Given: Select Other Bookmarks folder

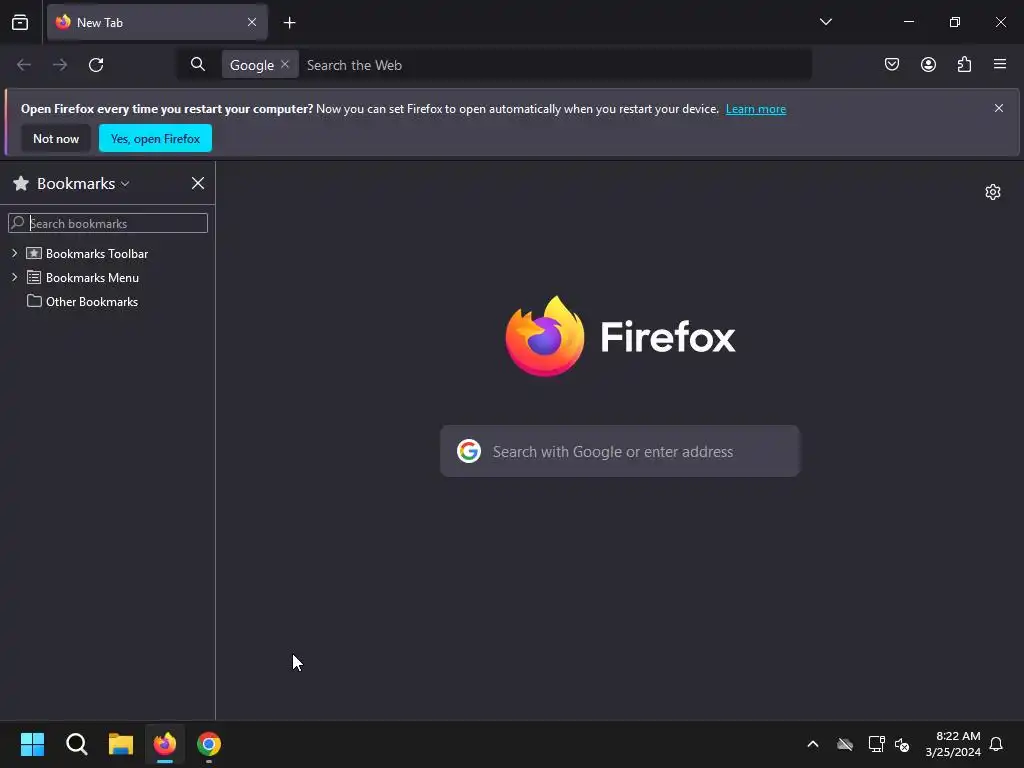Looking at the screenshot, I should [x=92, y=302].
